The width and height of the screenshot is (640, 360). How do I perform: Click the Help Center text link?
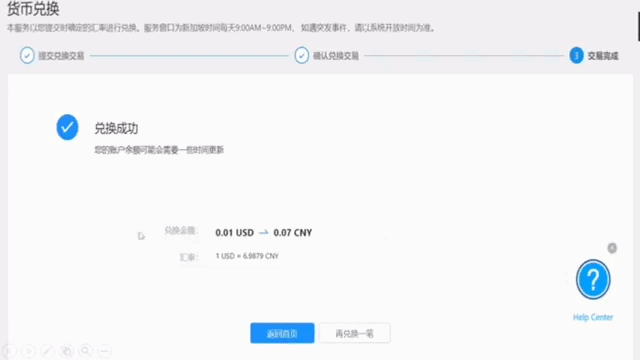593,317
